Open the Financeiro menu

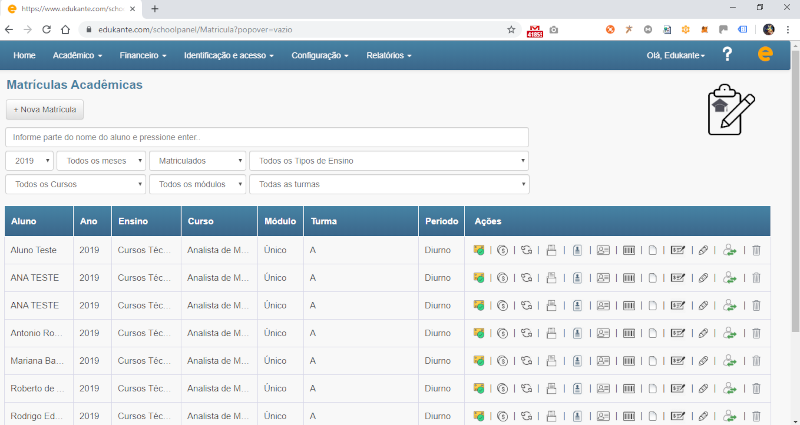143,55
